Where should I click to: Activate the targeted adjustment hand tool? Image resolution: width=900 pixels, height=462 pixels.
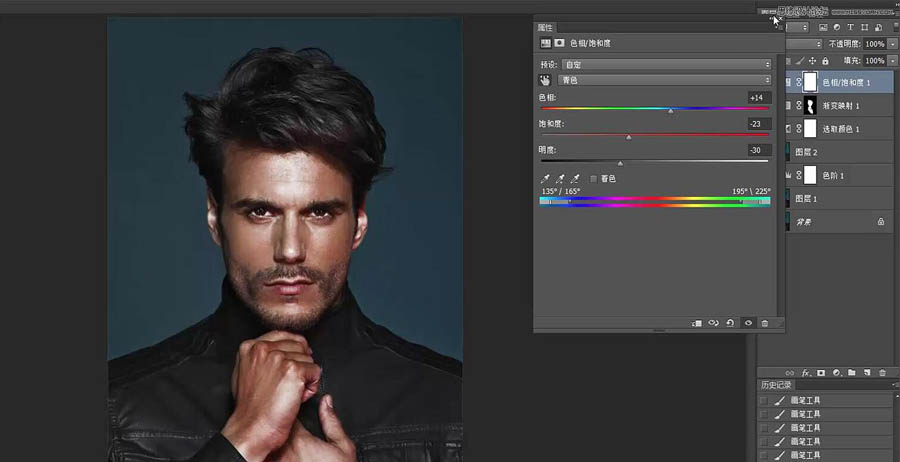545,80
